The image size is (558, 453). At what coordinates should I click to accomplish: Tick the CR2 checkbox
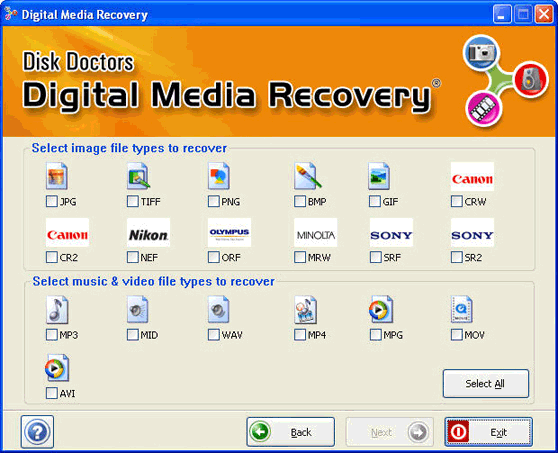pyautogui.click(x=52, y=257)
